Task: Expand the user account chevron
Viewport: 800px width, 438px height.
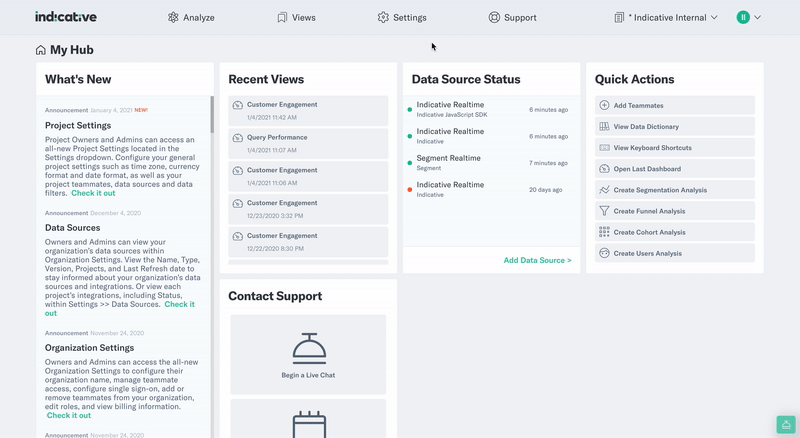Action: [758, 17]
